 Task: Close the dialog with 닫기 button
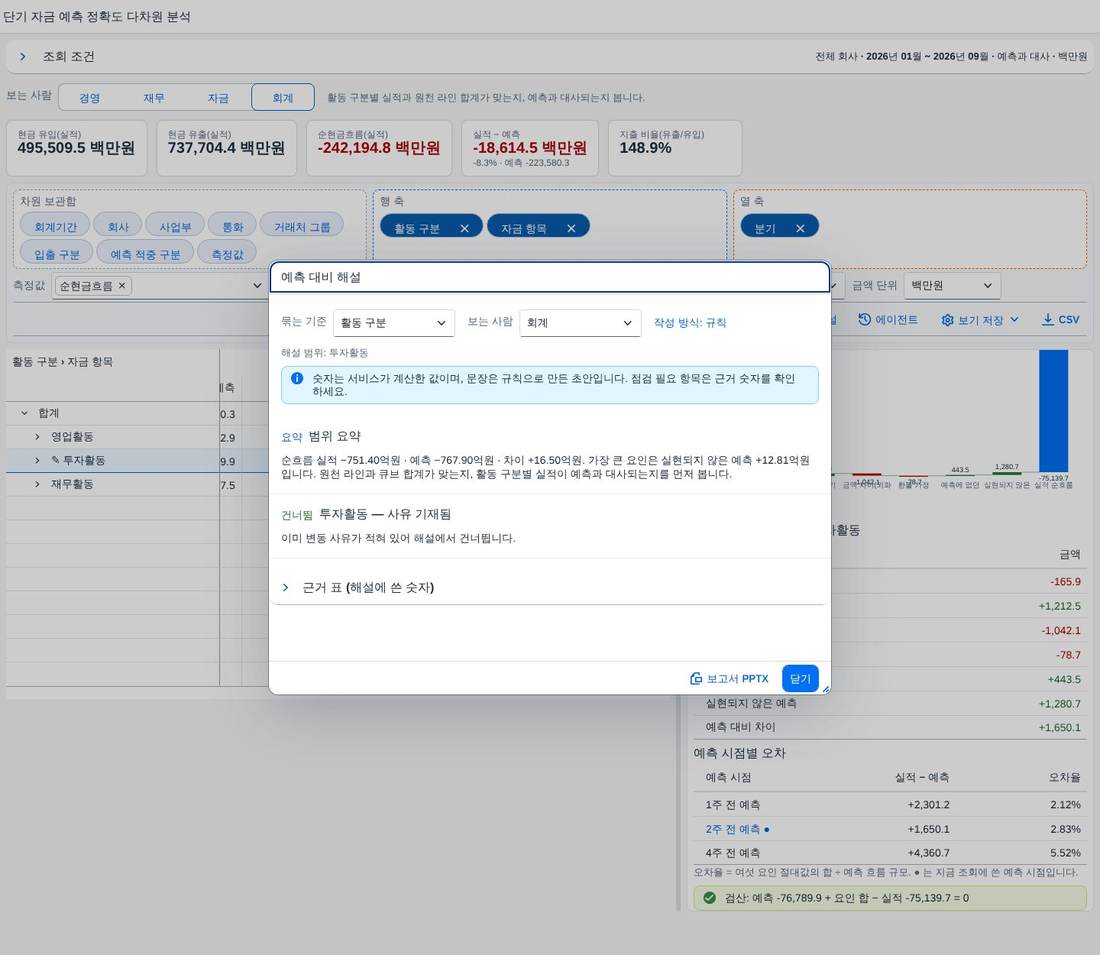point(800,679)
